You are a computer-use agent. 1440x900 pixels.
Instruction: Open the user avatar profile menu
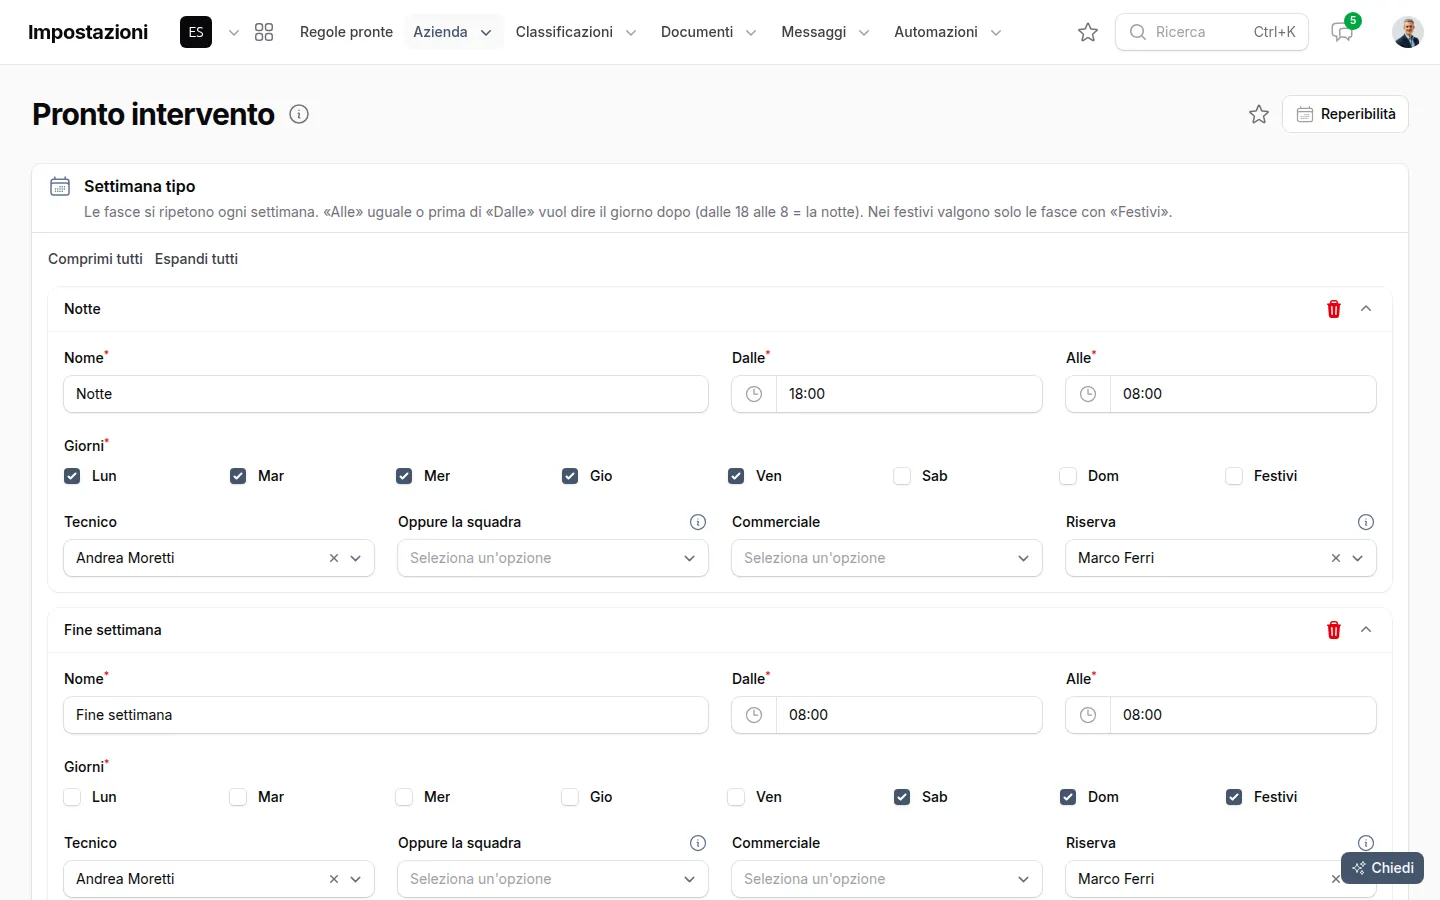click(1408, 32)
